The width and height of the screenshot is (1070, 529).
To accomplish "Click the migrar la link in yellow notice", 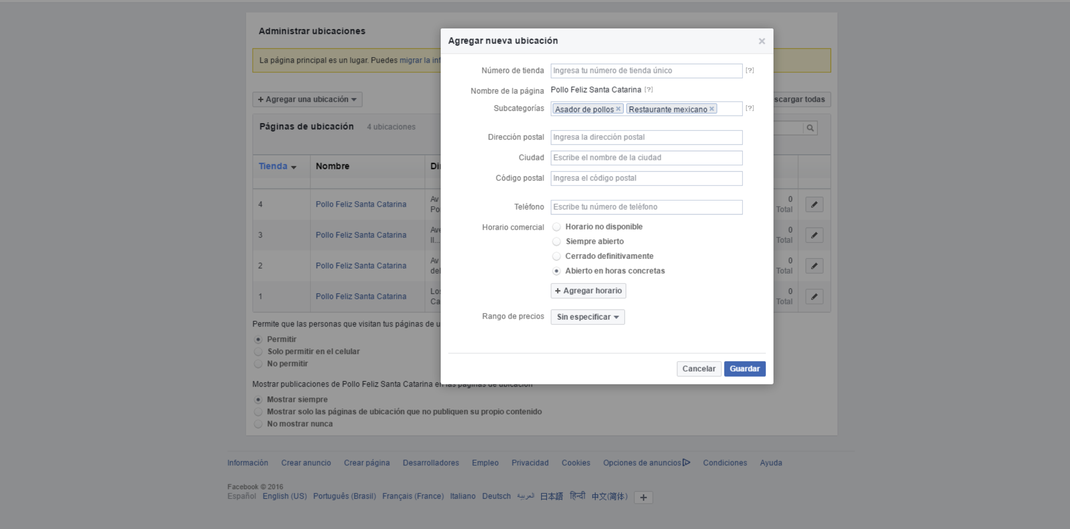I will (x=420, y=60).
